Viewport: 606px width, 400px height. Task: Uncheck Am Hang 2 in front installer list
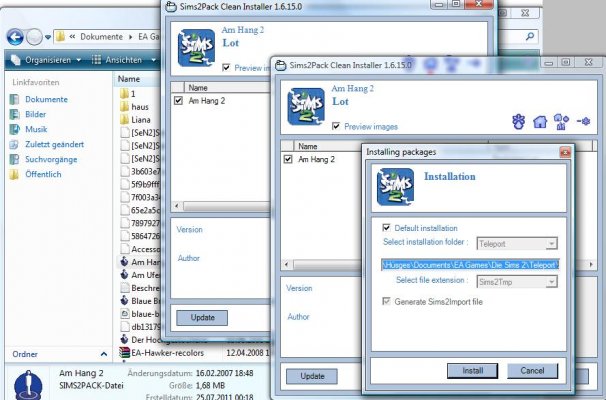(288, 159)
